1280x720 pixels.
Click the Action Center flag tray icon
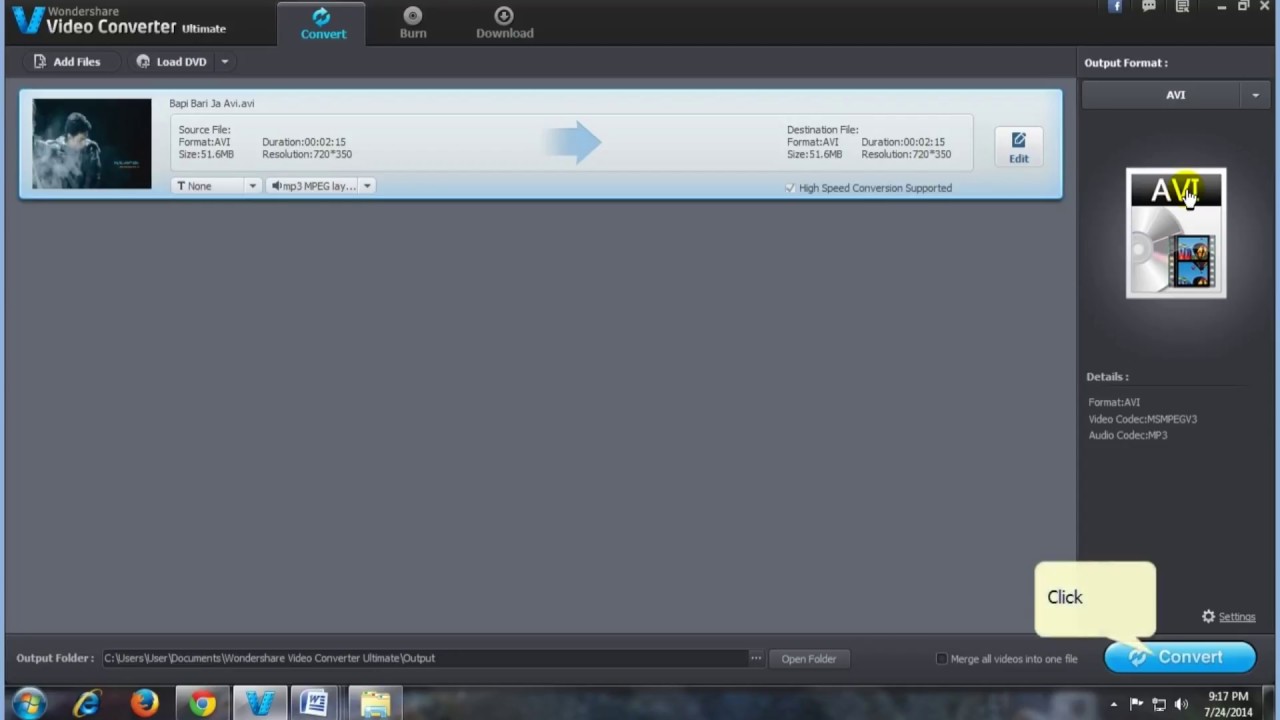[x=1137, y=705]
